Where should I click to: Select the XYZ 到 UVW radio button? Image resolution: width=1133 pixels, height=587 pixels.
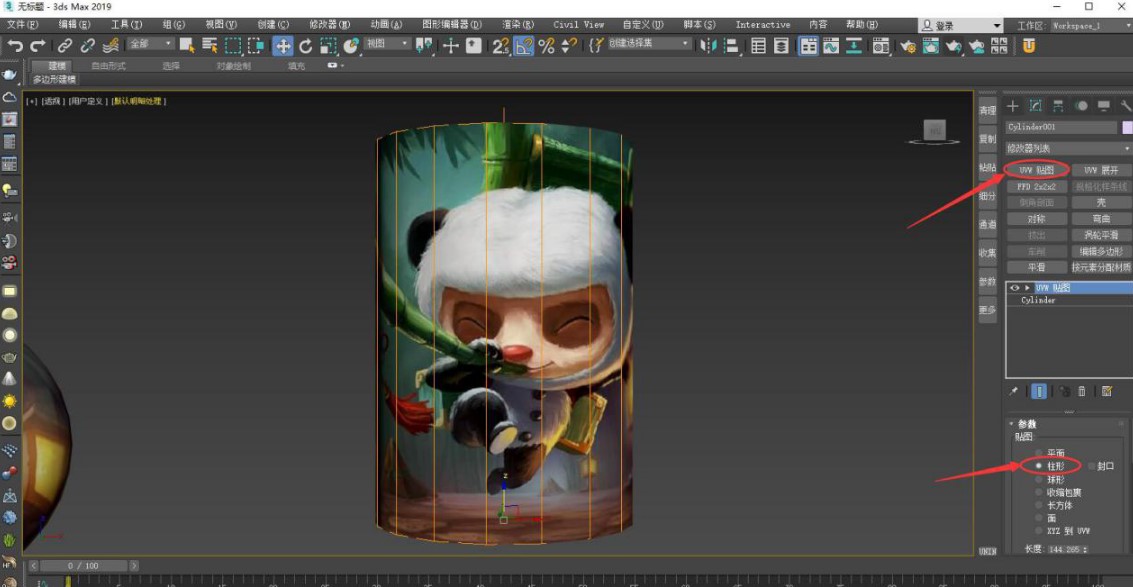pos(1038,531)
